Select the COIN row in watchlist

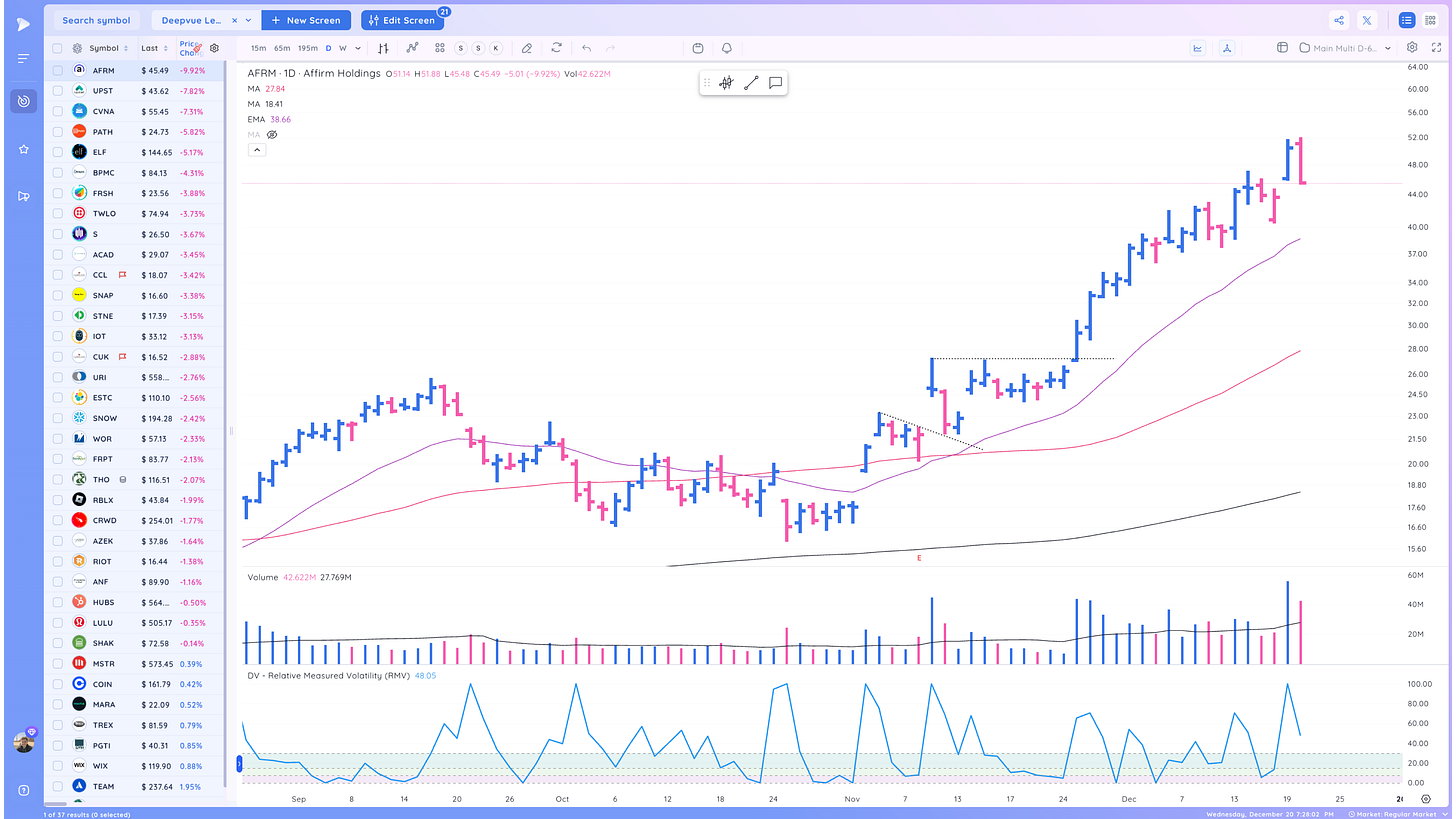(x=136, y=684)
